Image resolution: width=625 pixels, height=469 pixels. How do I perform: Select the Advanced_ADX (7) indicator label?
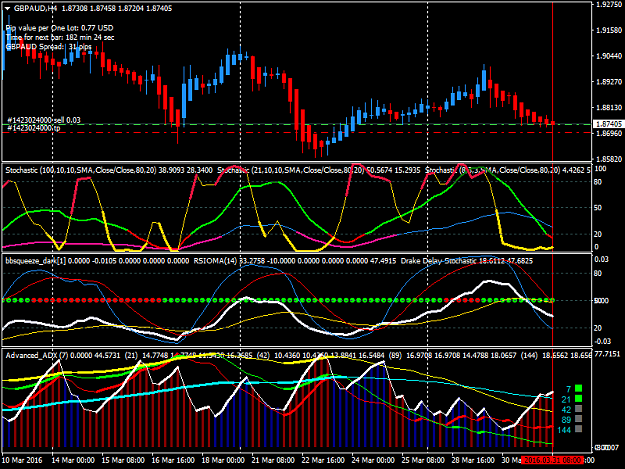coord(63,355)
